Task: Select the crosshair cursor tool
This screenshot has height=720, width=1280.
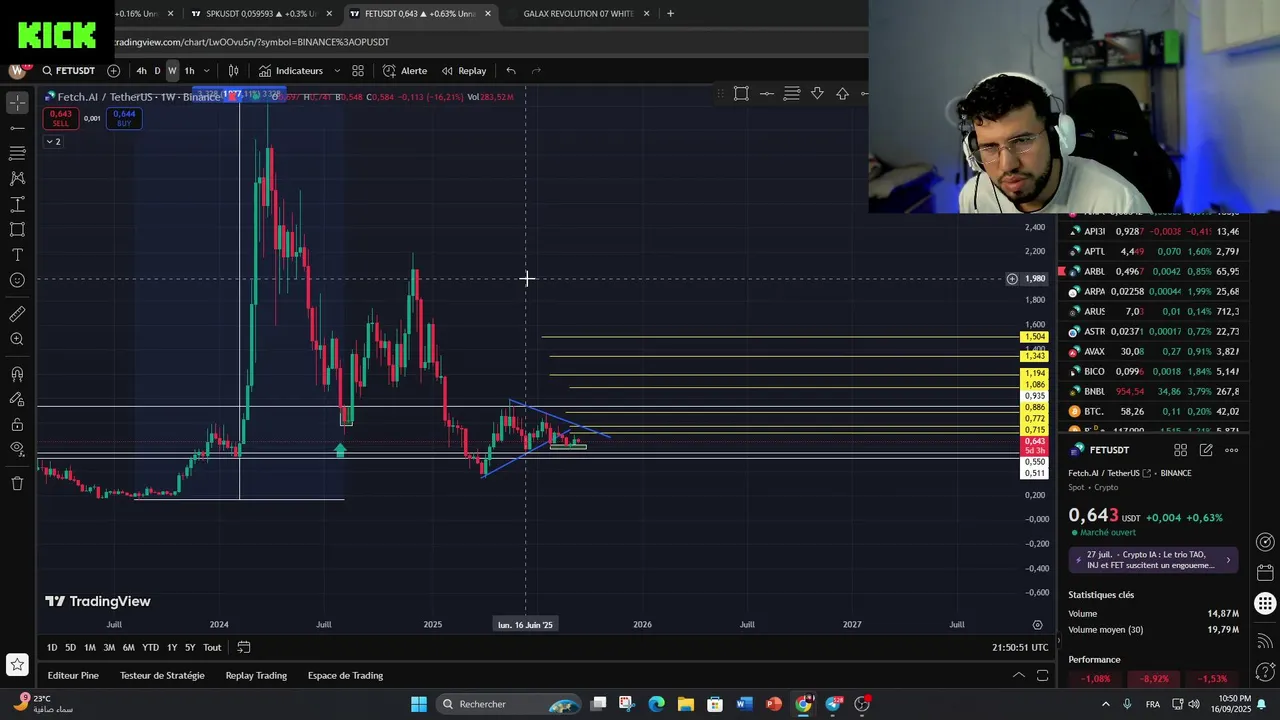Action: click(x=17, y=103)
